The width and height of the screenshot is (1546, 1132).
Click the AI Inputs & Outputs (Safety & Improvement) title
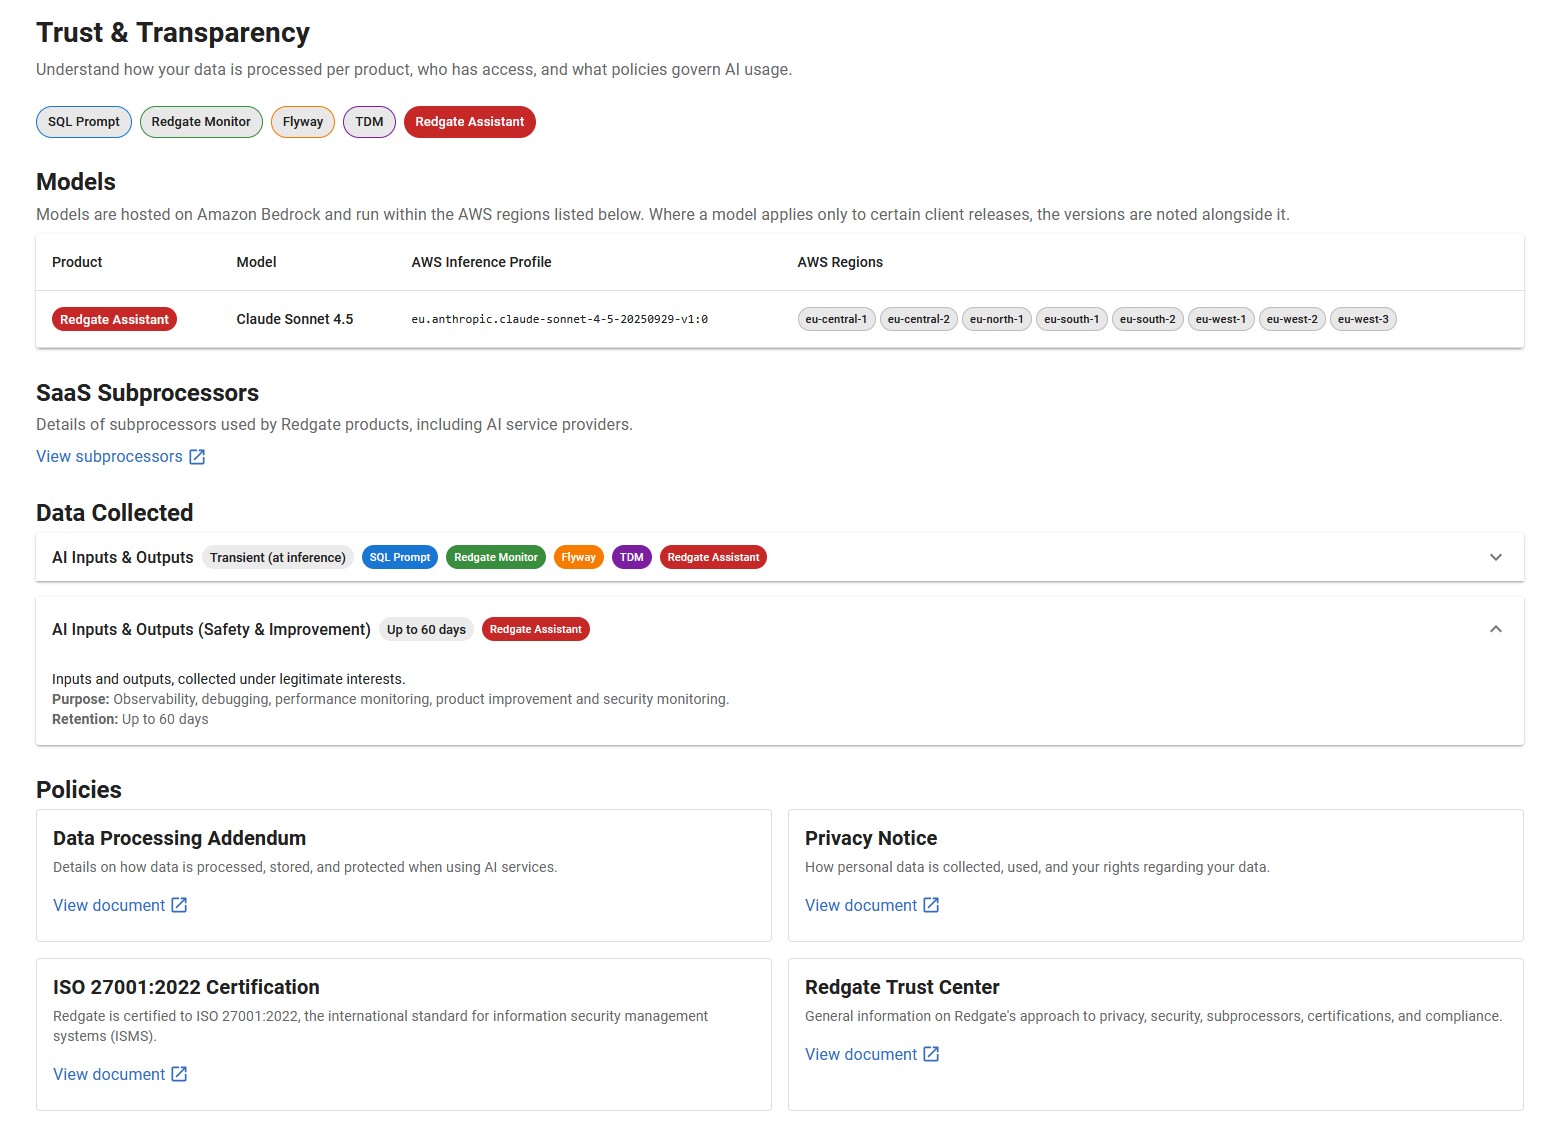click(x=211, y=630)
